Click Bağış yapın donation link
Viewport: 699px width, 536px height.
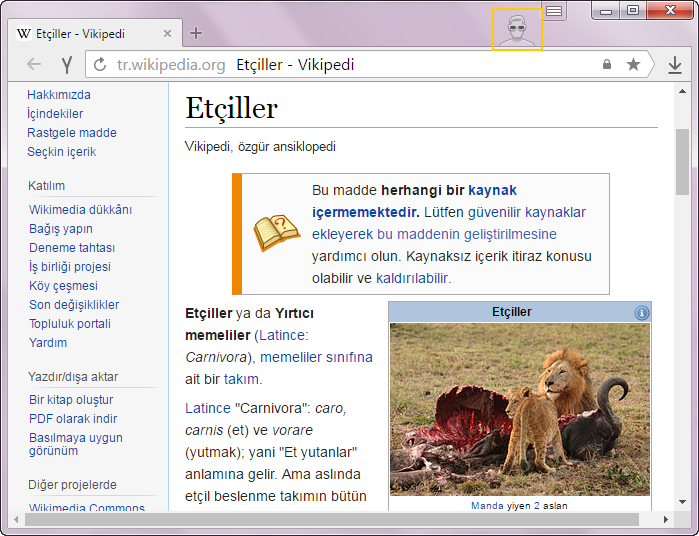click(61, 229)
